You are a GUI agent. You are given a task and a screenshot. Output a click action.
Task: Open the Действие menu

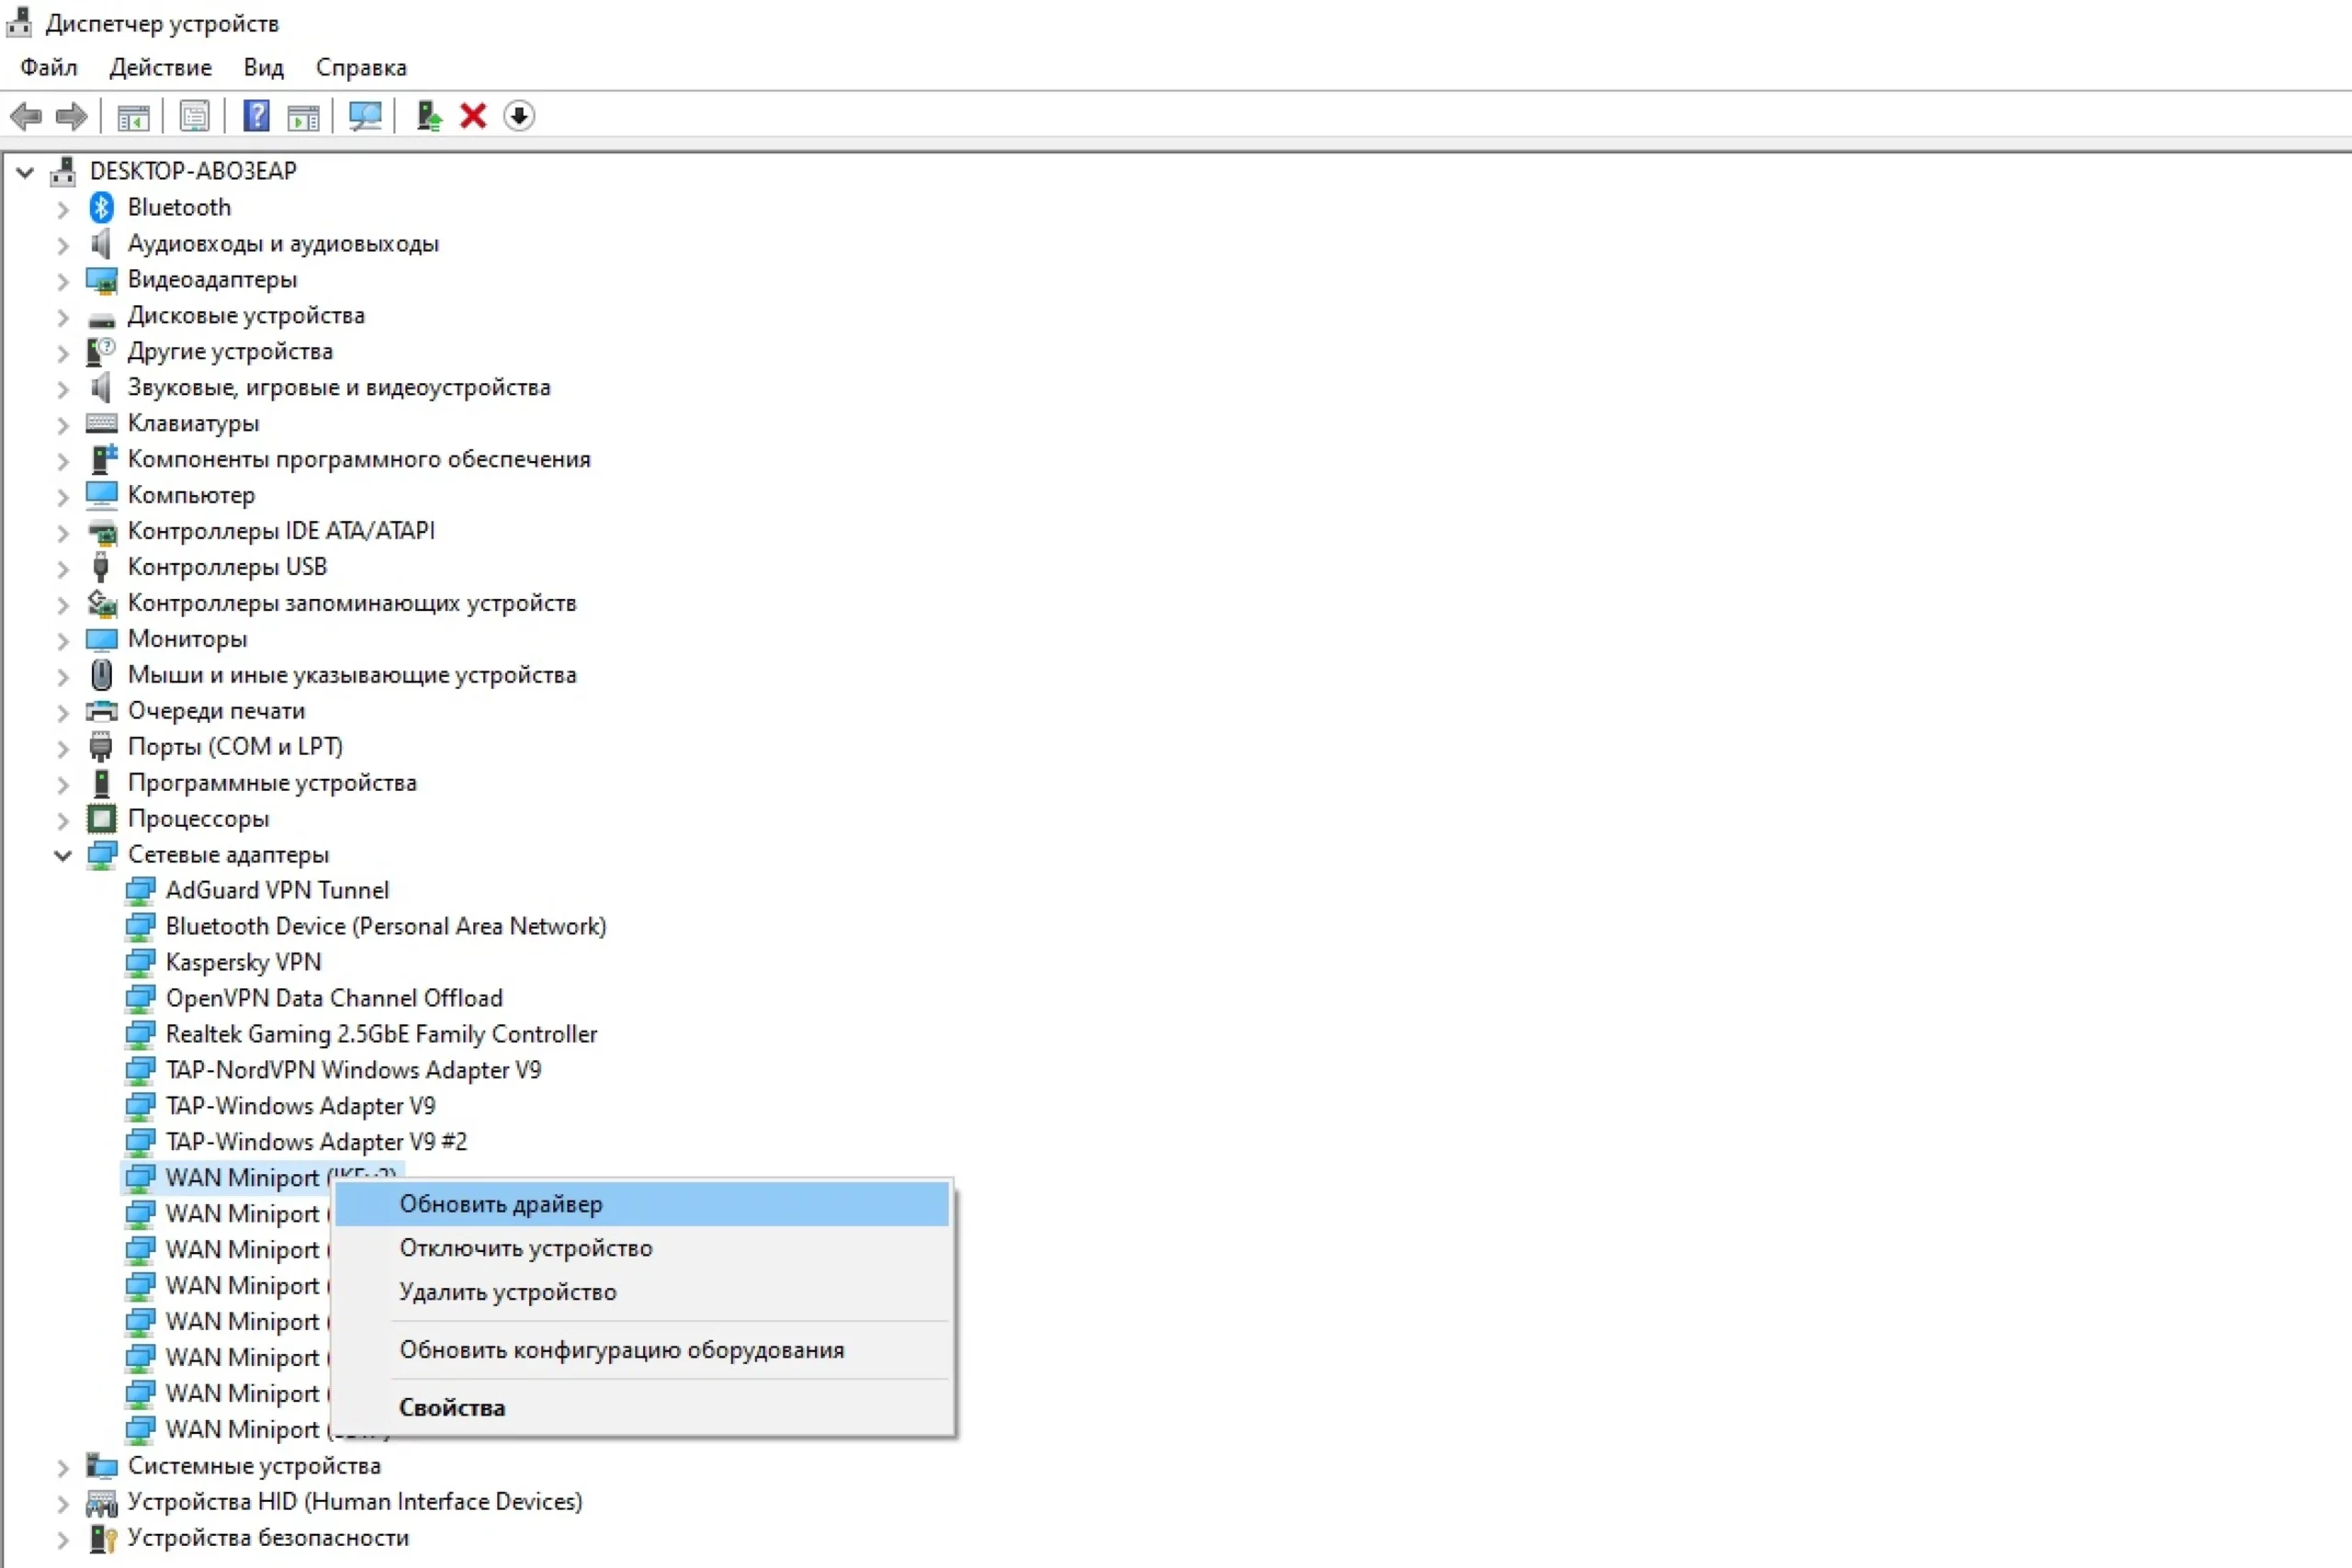pos(160,68)
